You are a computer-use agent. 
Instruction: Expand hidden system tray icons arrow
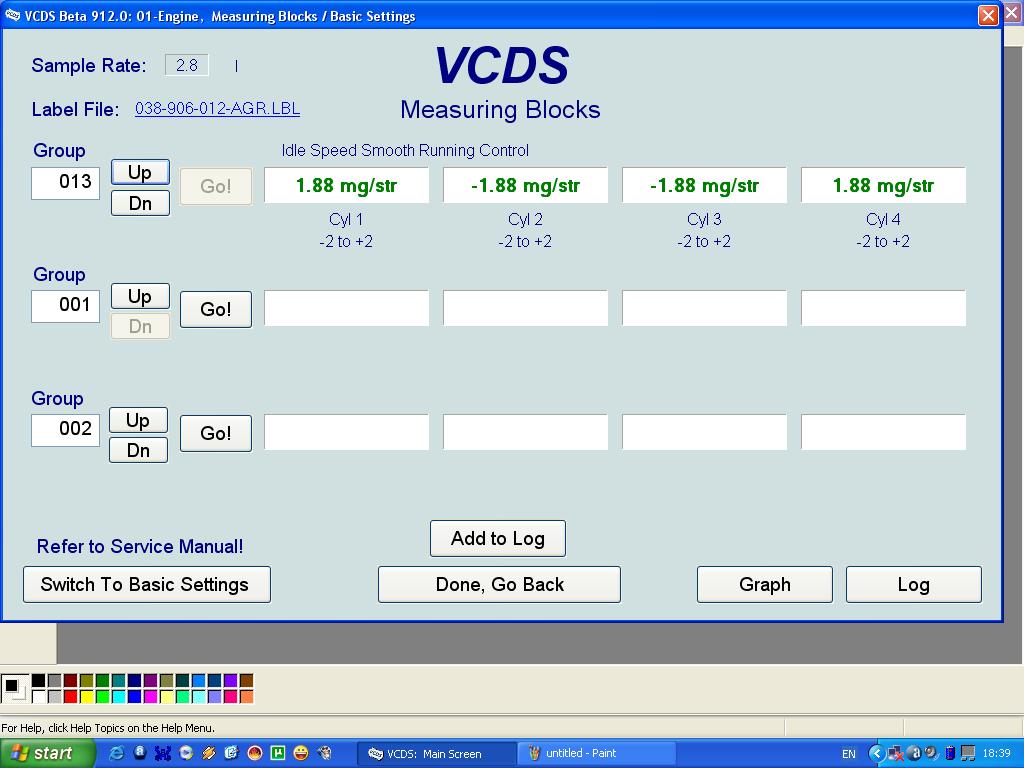[877, 753]
